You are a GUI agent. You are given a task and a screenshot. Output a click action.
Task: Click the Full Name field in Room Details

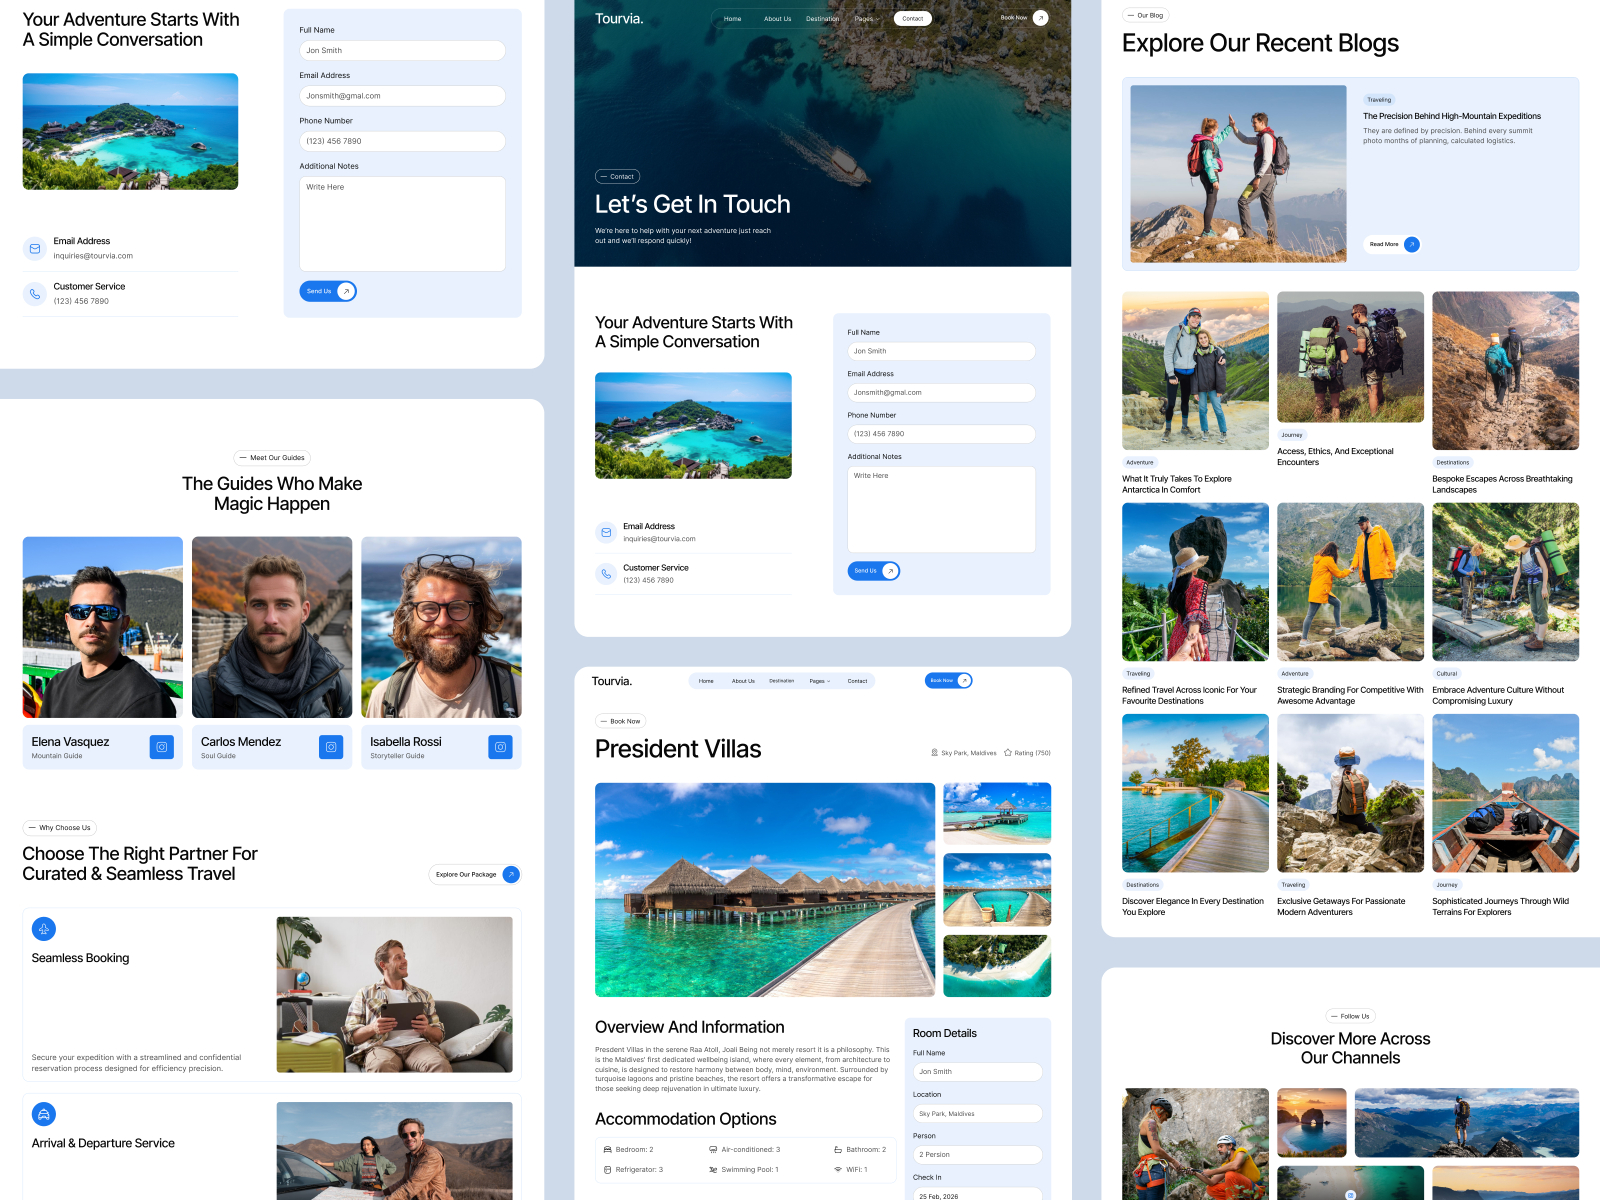(x=977, y=1072)
